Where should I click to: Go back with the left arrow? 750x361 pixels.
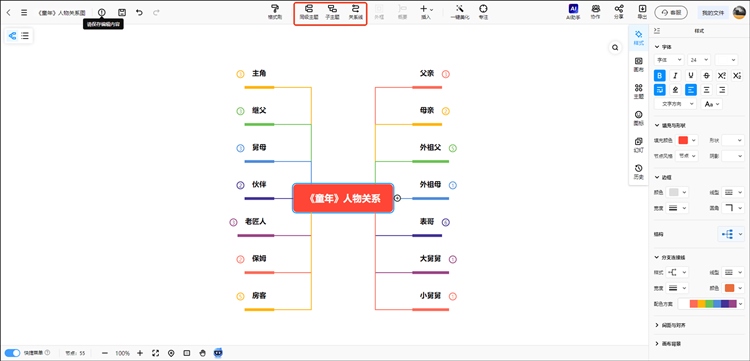[x=9, y=12]
